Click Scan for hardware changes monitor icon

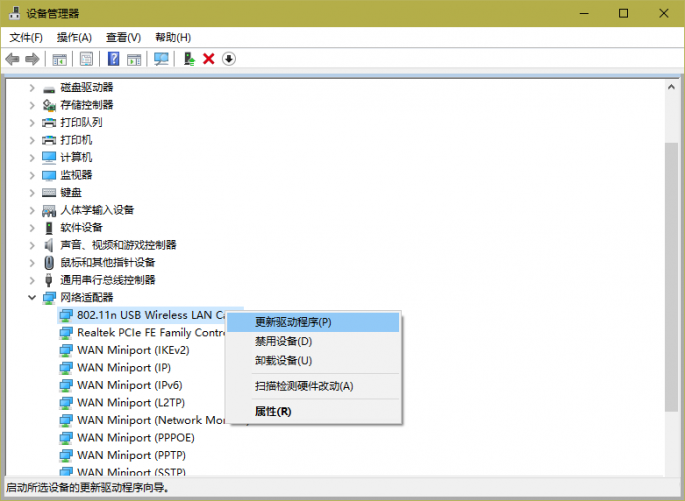click(x=161, y=59)
